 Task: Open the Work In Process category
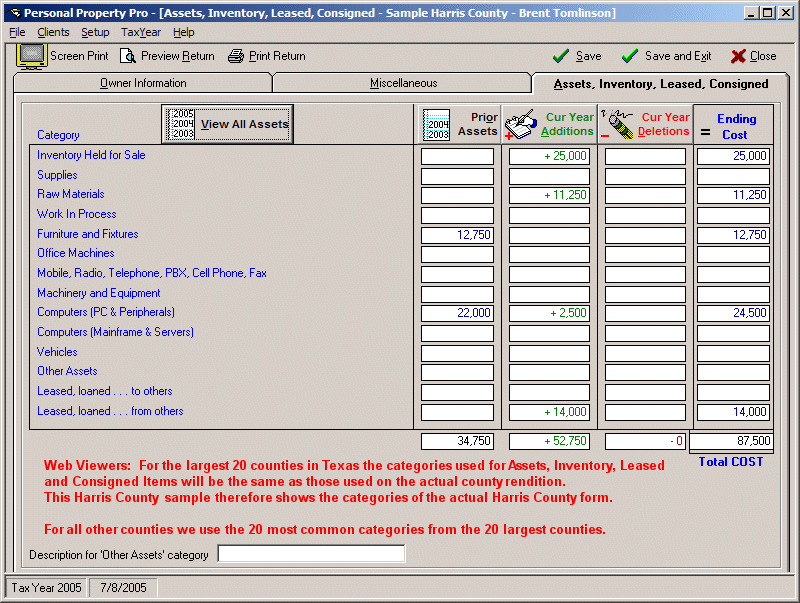pyautogui.click(x=77, y=214)
